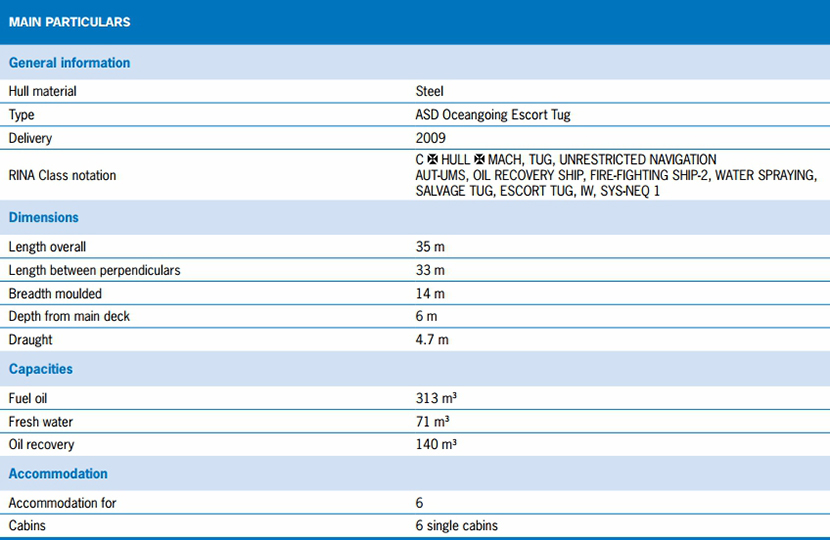Viewport: 830px width, 540px height.
Task: Select the General information section heading
Action: coord(69,63)
